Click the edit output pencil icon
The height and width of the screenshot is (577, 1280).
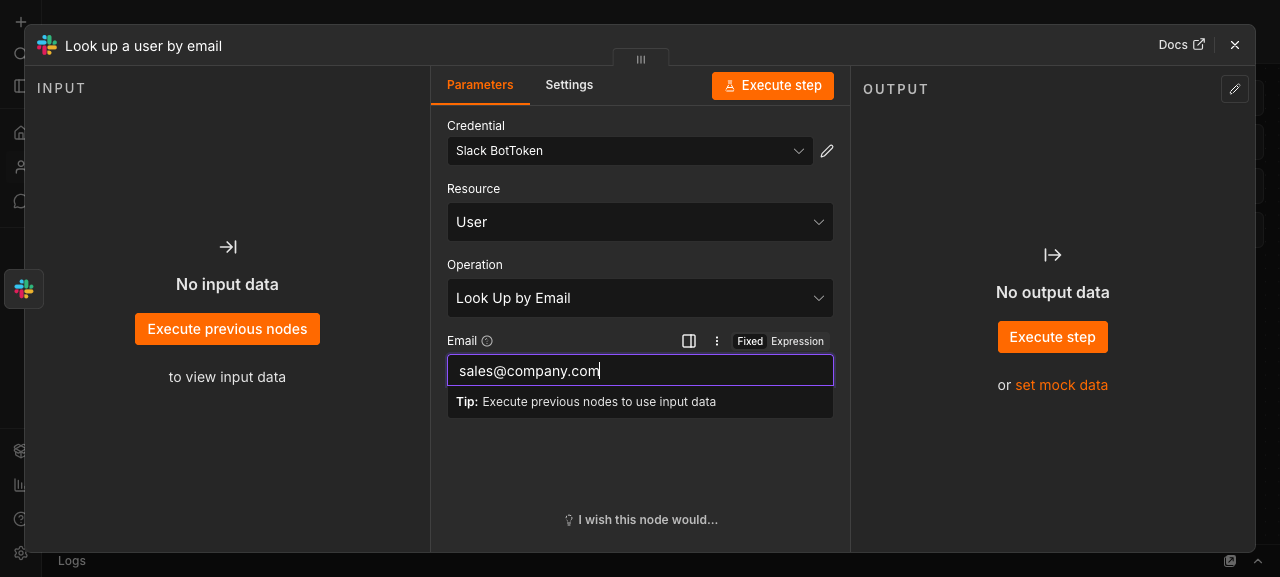tap(1235, 89)
